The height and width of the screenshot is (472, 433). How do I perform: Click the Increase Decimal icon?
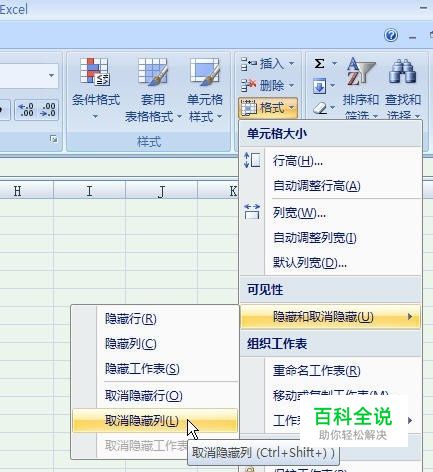tap(26, 110)
